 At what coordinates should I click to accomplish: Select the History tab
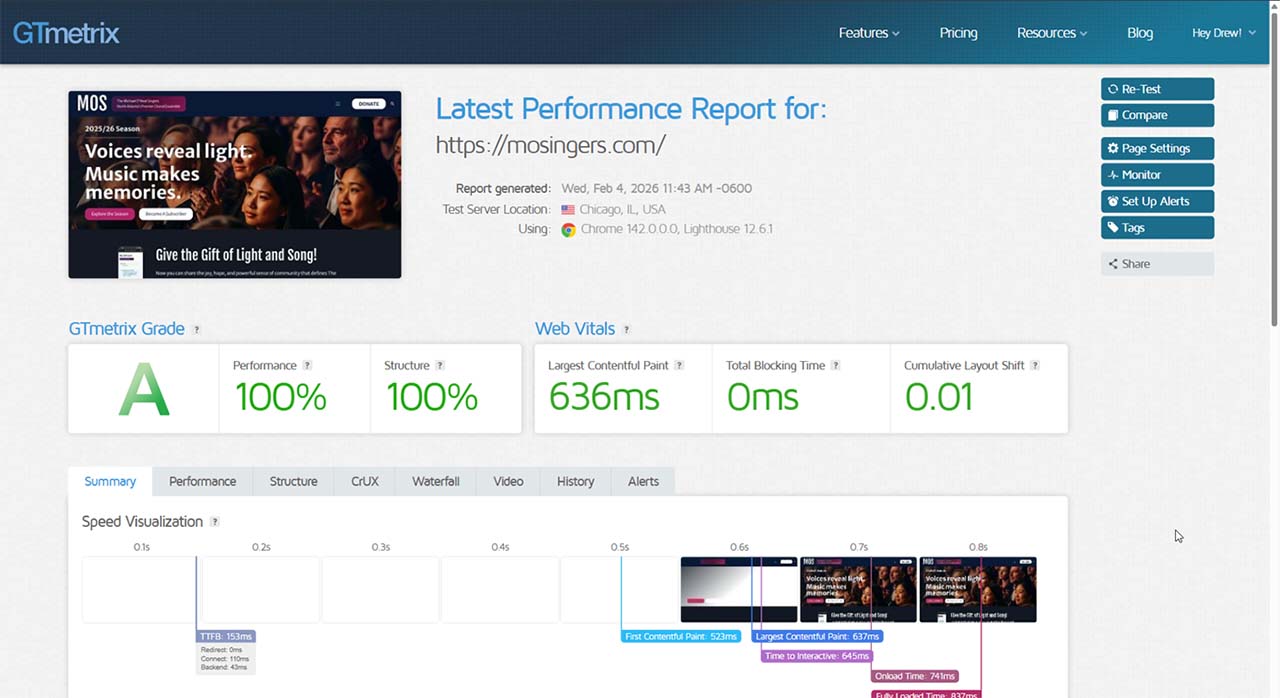[575, 481]
